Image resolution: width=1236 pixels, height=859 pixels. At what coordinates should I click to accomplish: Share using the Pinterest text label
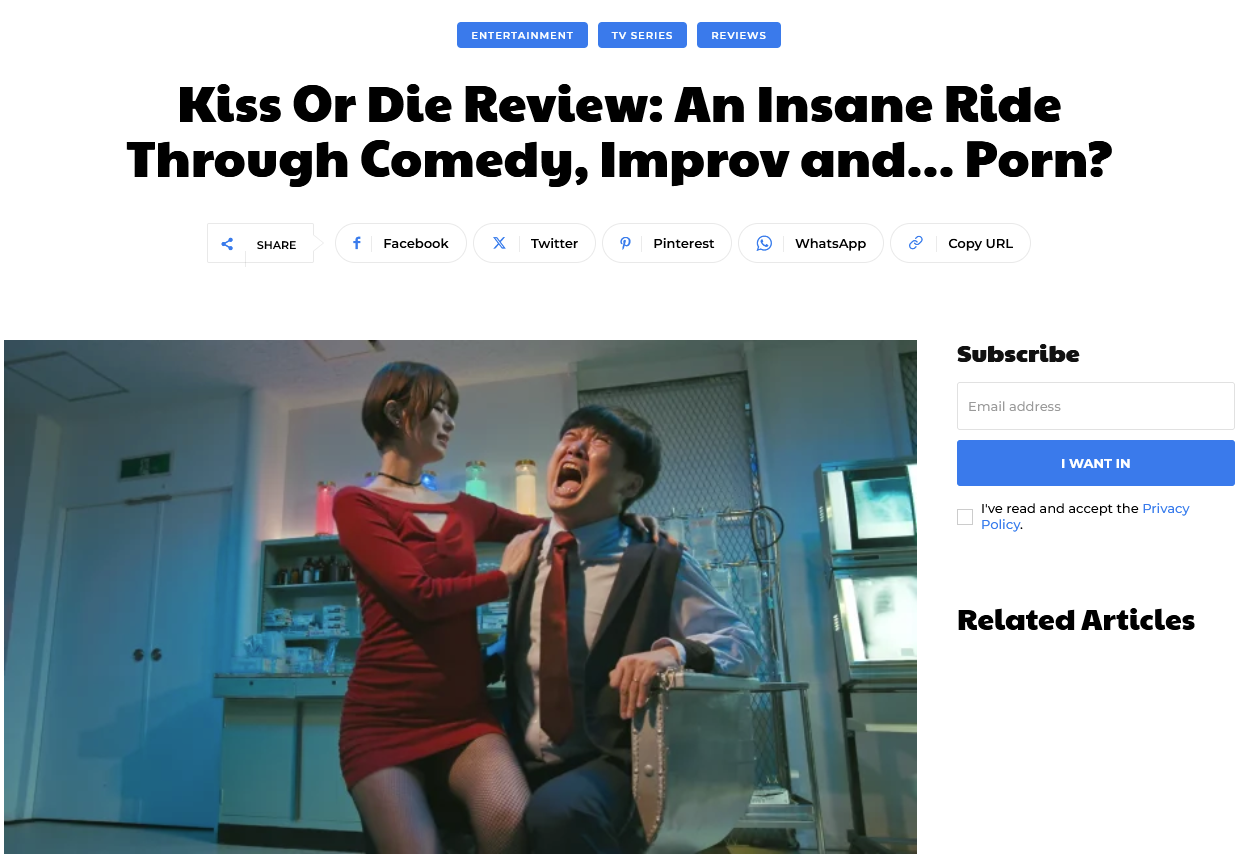click(683, 243)
